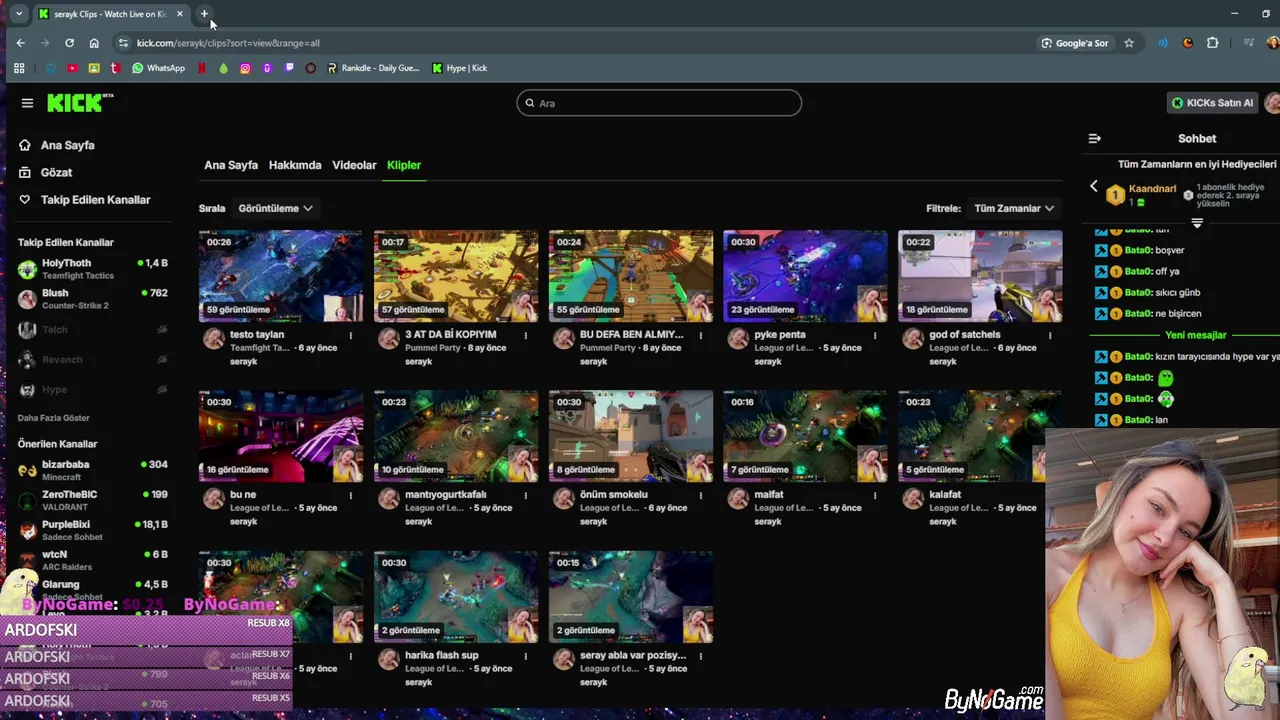Reload the page with the refresh icon
Screen dimensions: 1280x720
tap(69, 43)
